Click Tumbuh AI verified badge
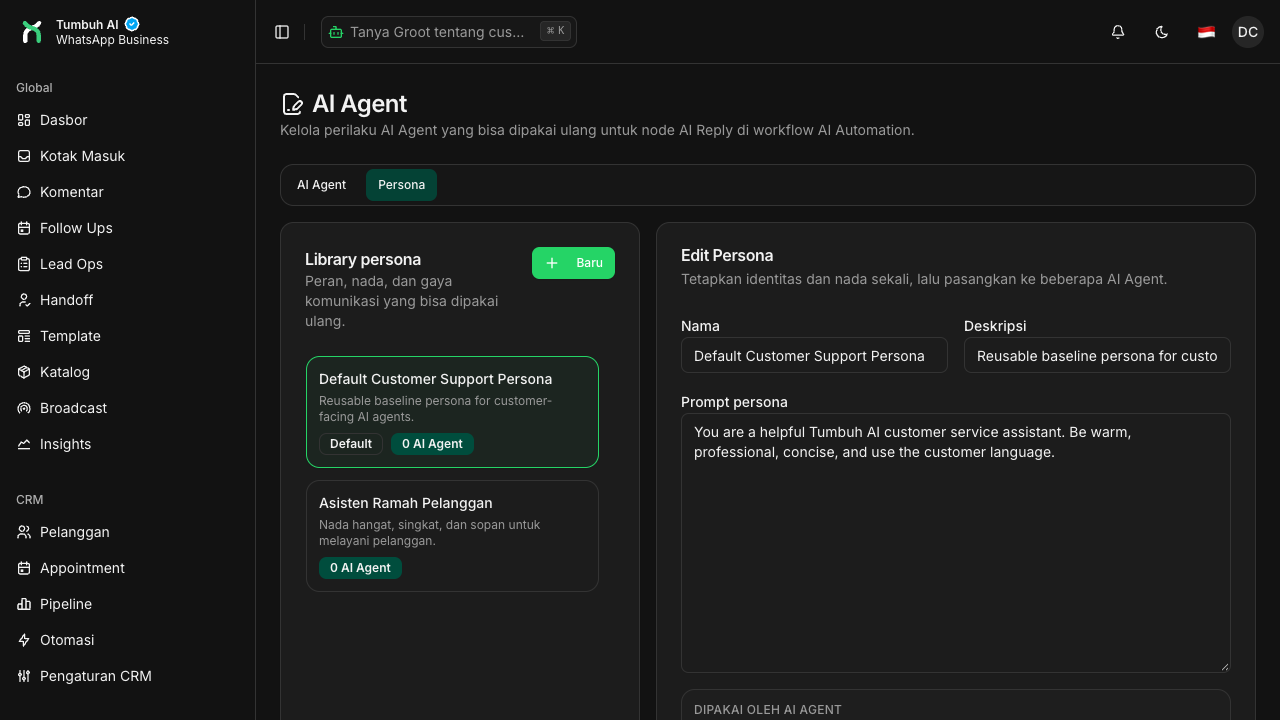This screenshot has height=720, width=1280. (x=132, y=24)
